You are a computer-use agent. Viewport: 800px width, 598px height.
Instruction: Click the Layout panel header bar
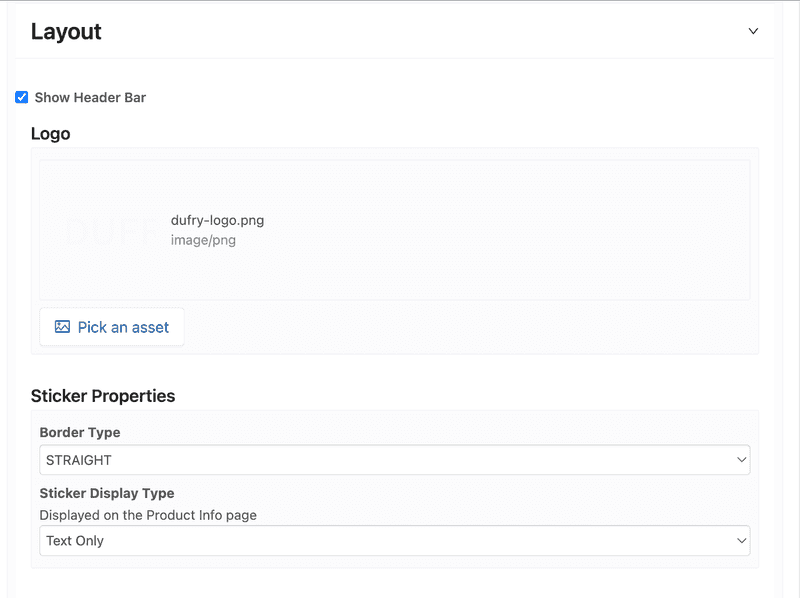point(400,31)
